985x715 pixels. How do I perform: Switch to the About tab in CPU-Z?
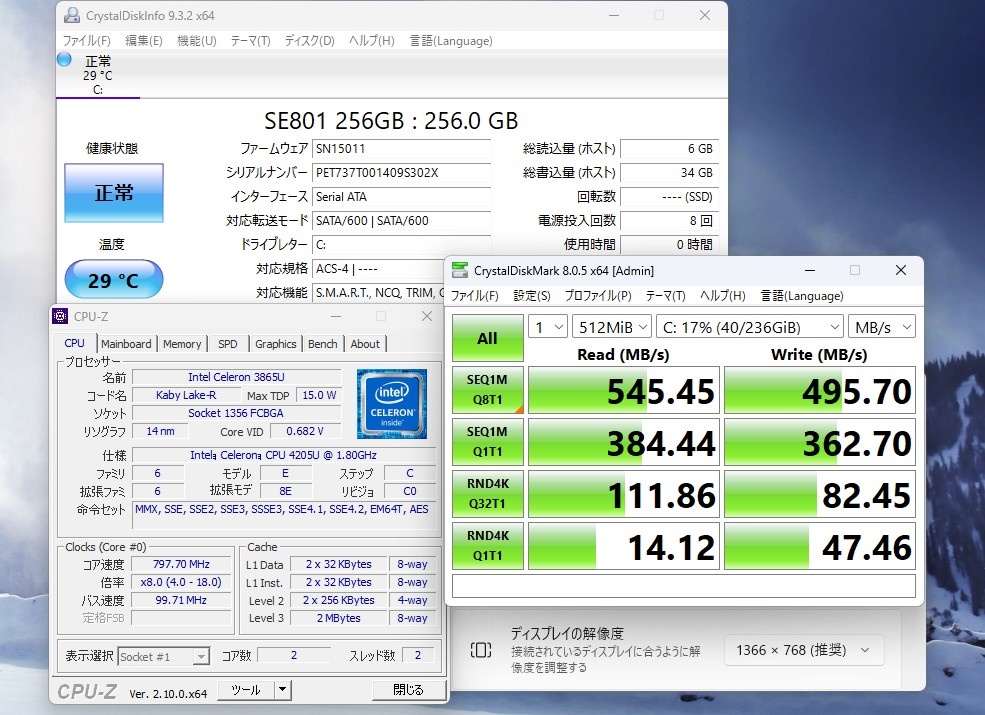click(365, 344)
